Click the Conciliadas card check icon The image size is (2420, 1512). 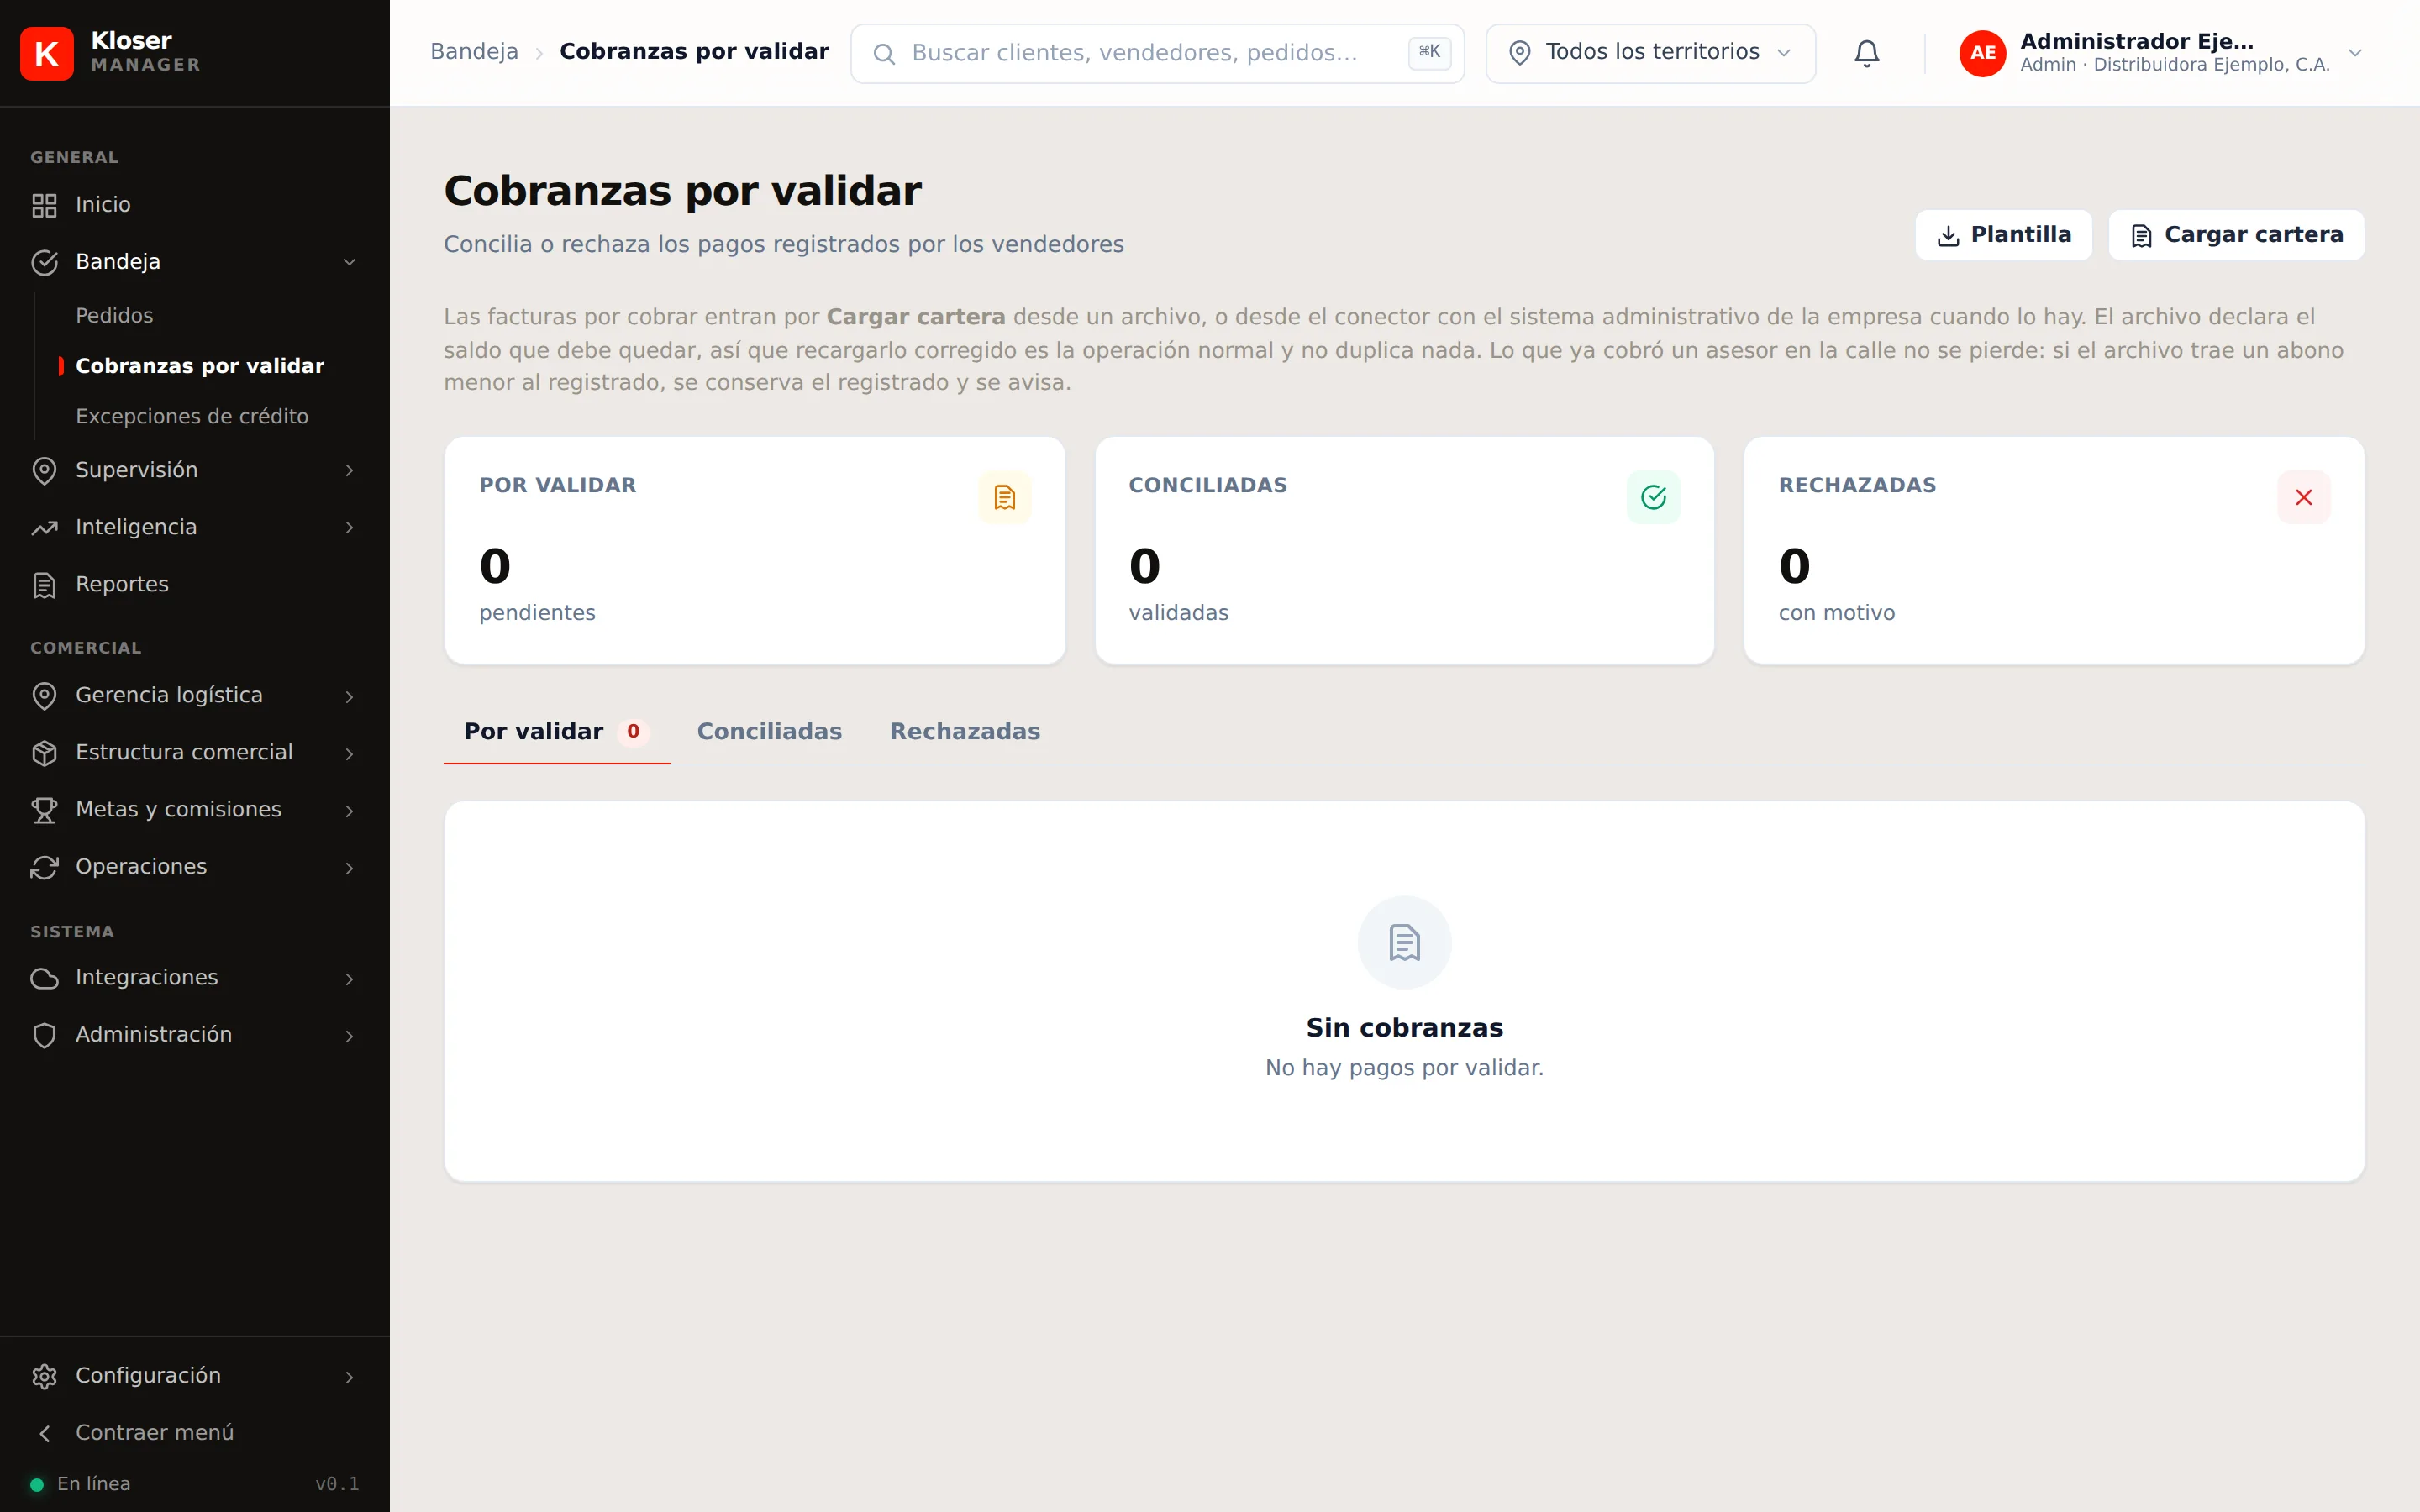click(x=1653, y=497)
